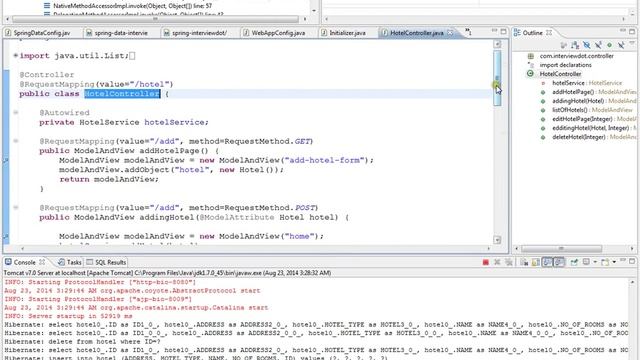Open the Initializer.java editor tab
640x360 pixels.
(x=343, y=33)
